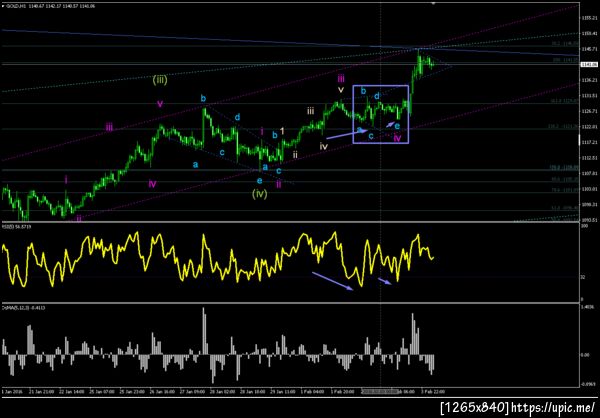600x418 pixels.
Task: Select the olive (iv) wave label
Action: (259, 194)
